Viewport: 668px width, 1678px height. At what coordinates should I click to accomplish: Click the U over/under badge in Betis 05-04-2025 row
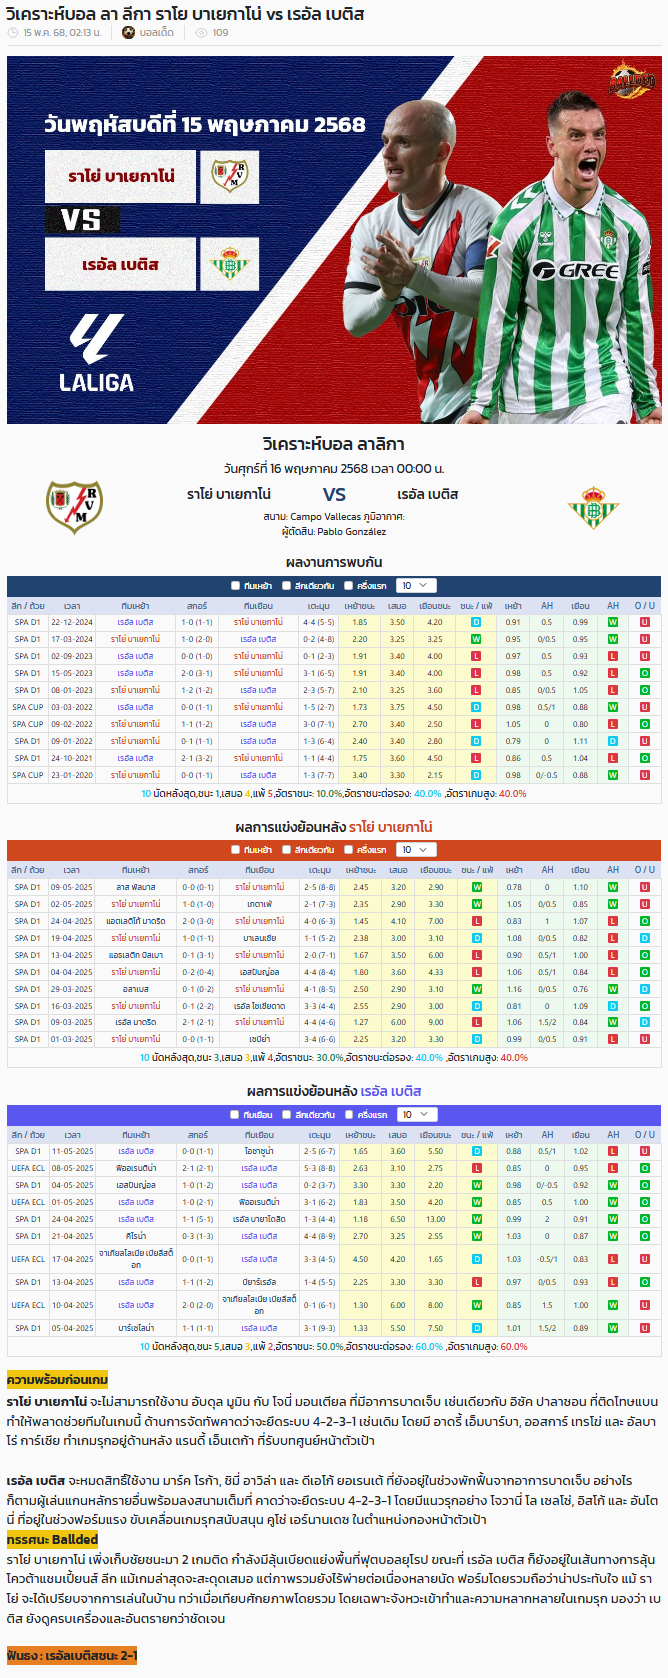(645, 1328)
